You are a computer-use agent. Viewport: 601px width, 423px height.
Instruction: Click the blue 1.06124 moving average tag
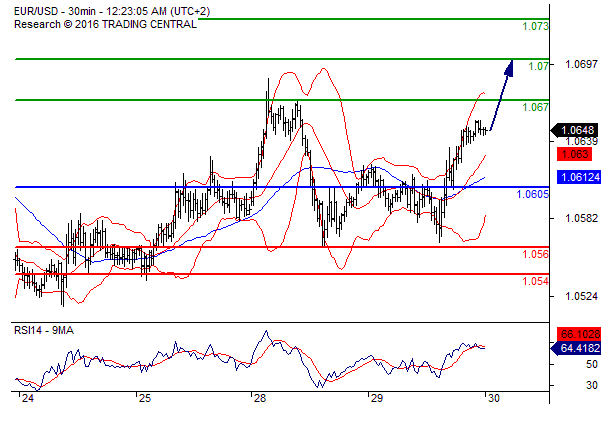click(579, 177)
